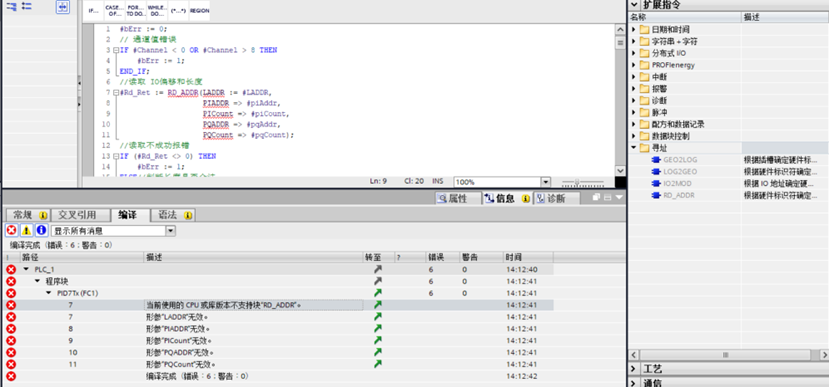
Task: Collapse the PLC_1 row in compile results
Action: point(26,269)
